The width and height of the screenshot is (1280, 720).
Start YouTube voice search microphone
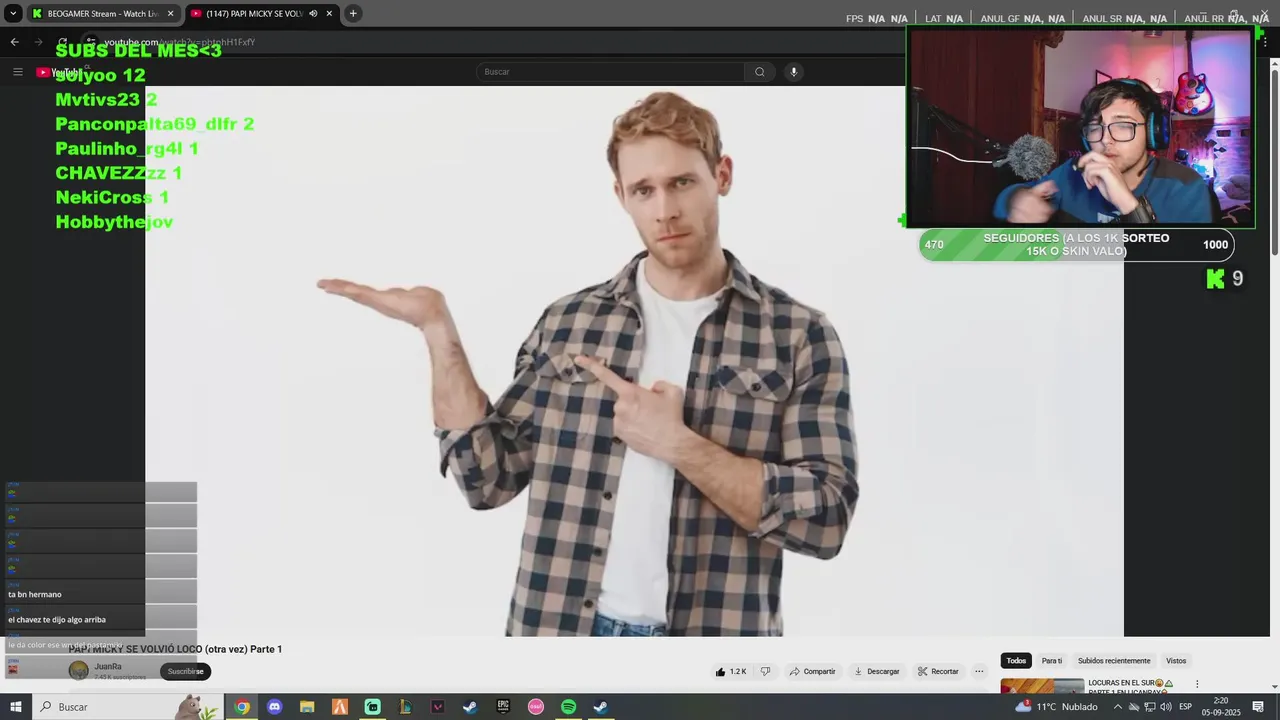794,72
